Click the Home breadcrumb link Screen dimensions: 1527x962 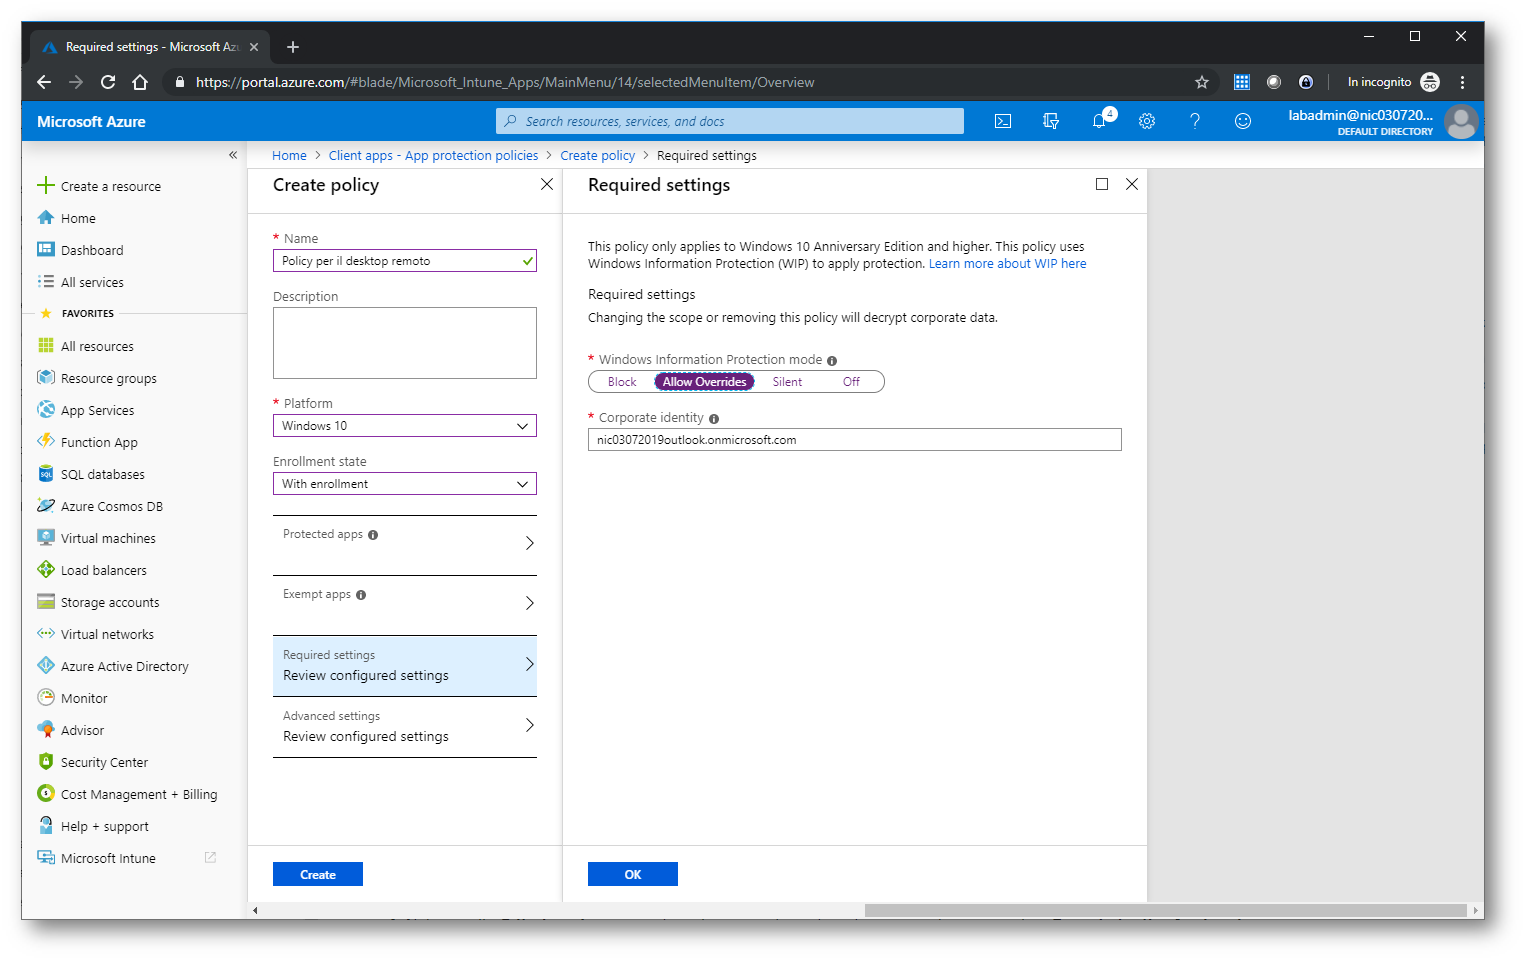pos(289,156)
